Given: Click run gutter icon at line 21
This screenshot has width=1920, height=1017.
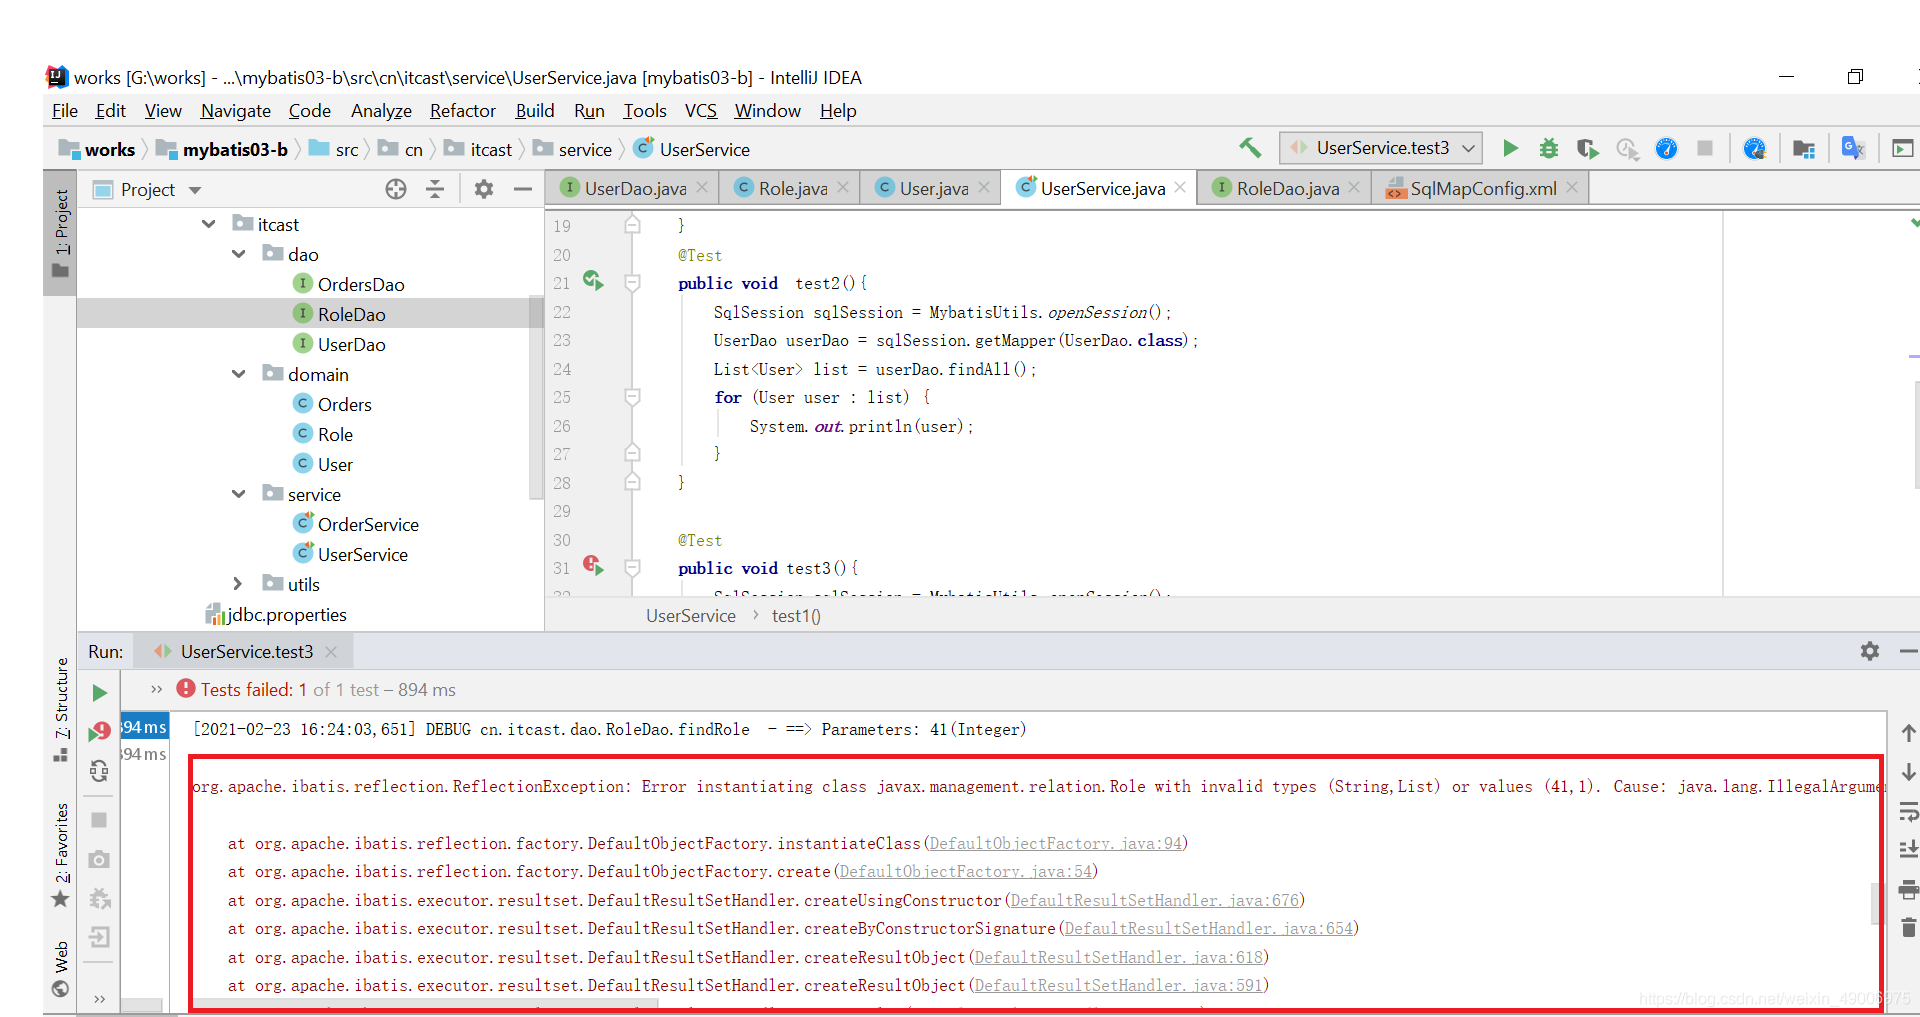Looking at the screenshot, I should (x=593, y=281).
